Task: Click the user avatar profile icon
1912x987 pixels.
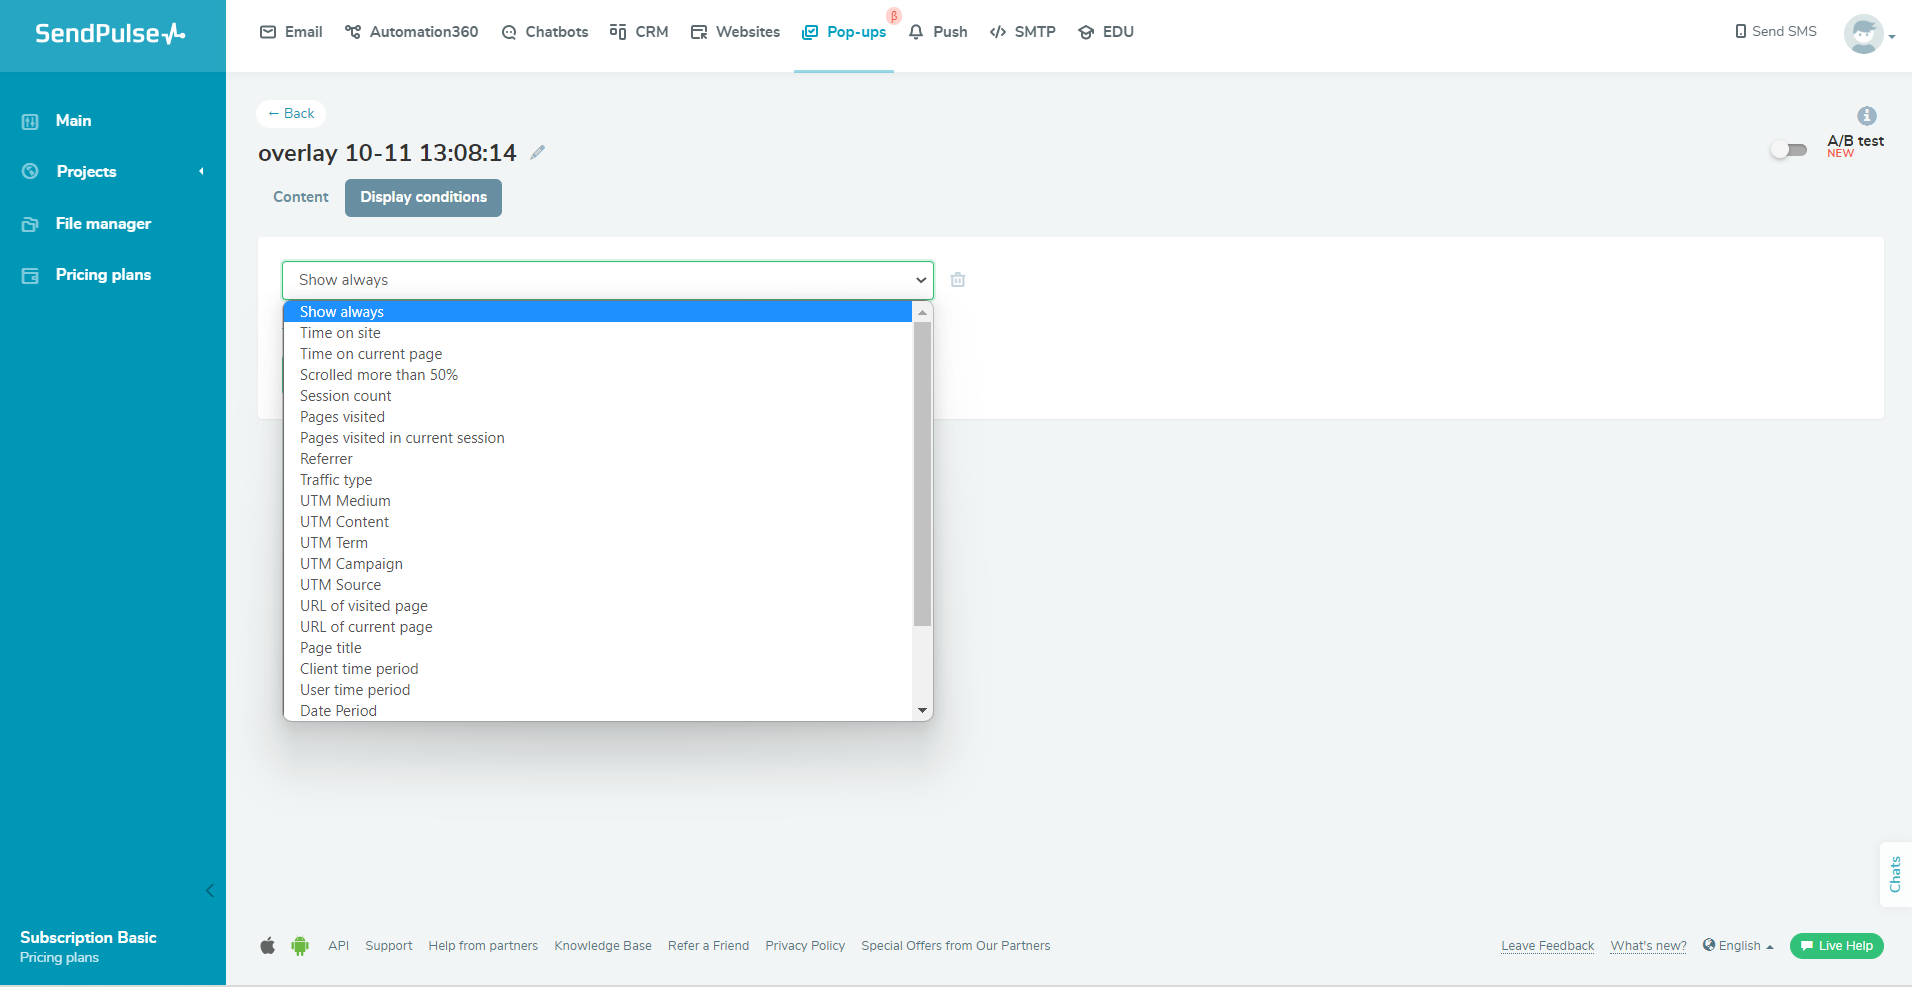Action: tap(1863, 34)
